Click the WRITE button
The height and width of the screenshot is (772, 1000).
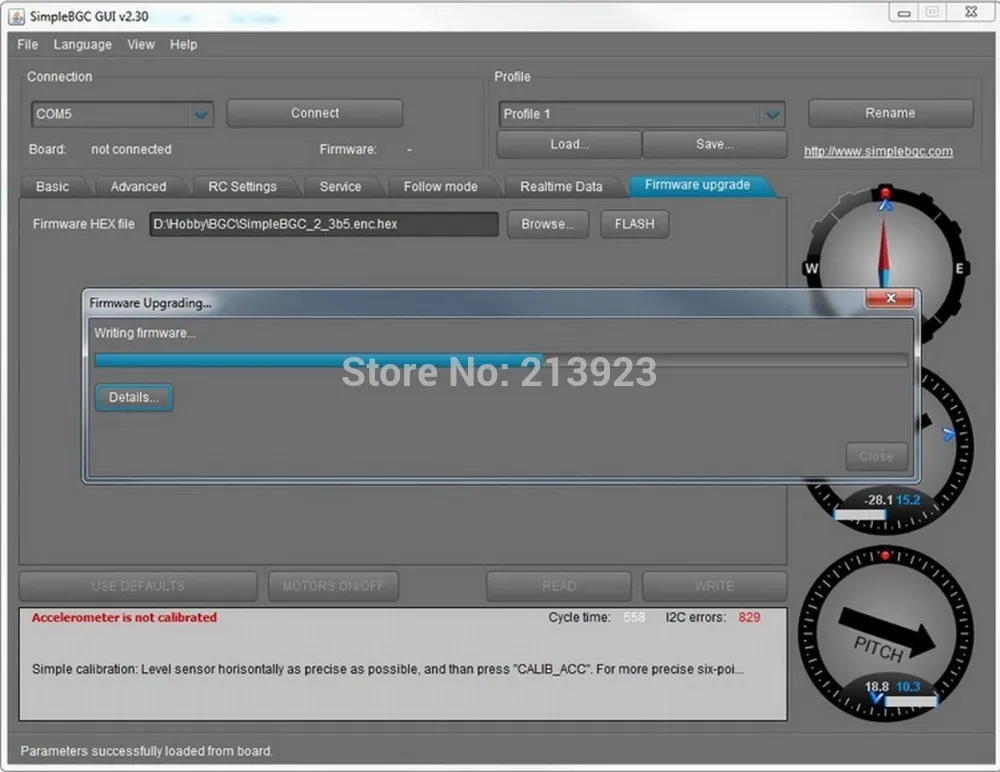pyautogui.click(x=714, y=586)
